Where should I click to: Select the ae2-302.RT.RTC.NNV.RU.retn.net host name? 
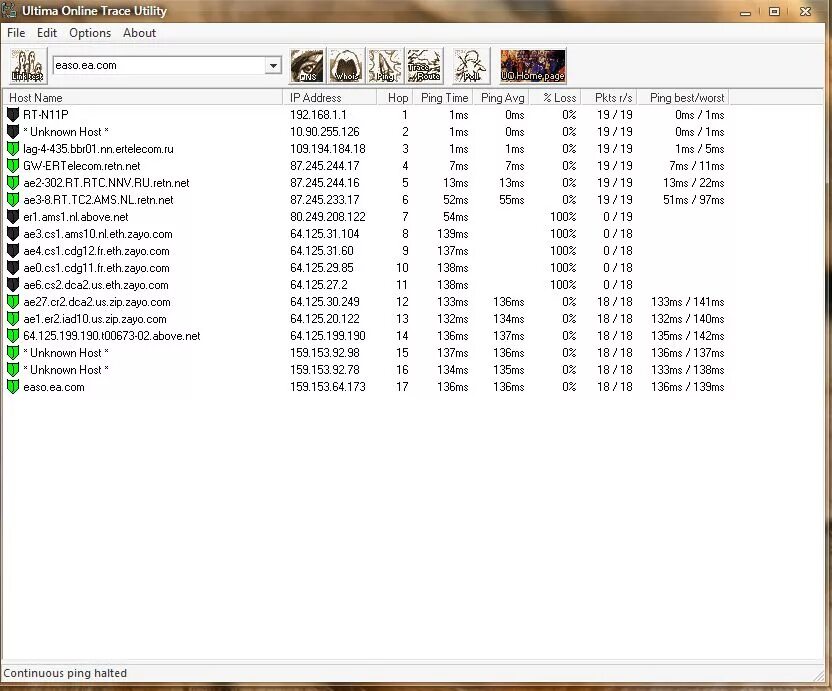[x=106, y=183]
